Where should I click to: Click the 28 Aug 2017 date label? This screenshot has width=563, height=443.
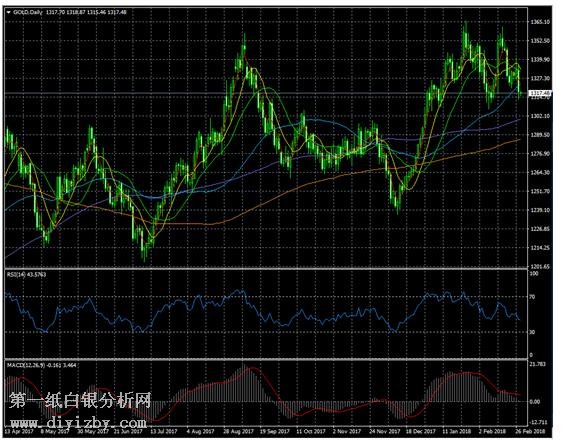click(x=238, y=431)
